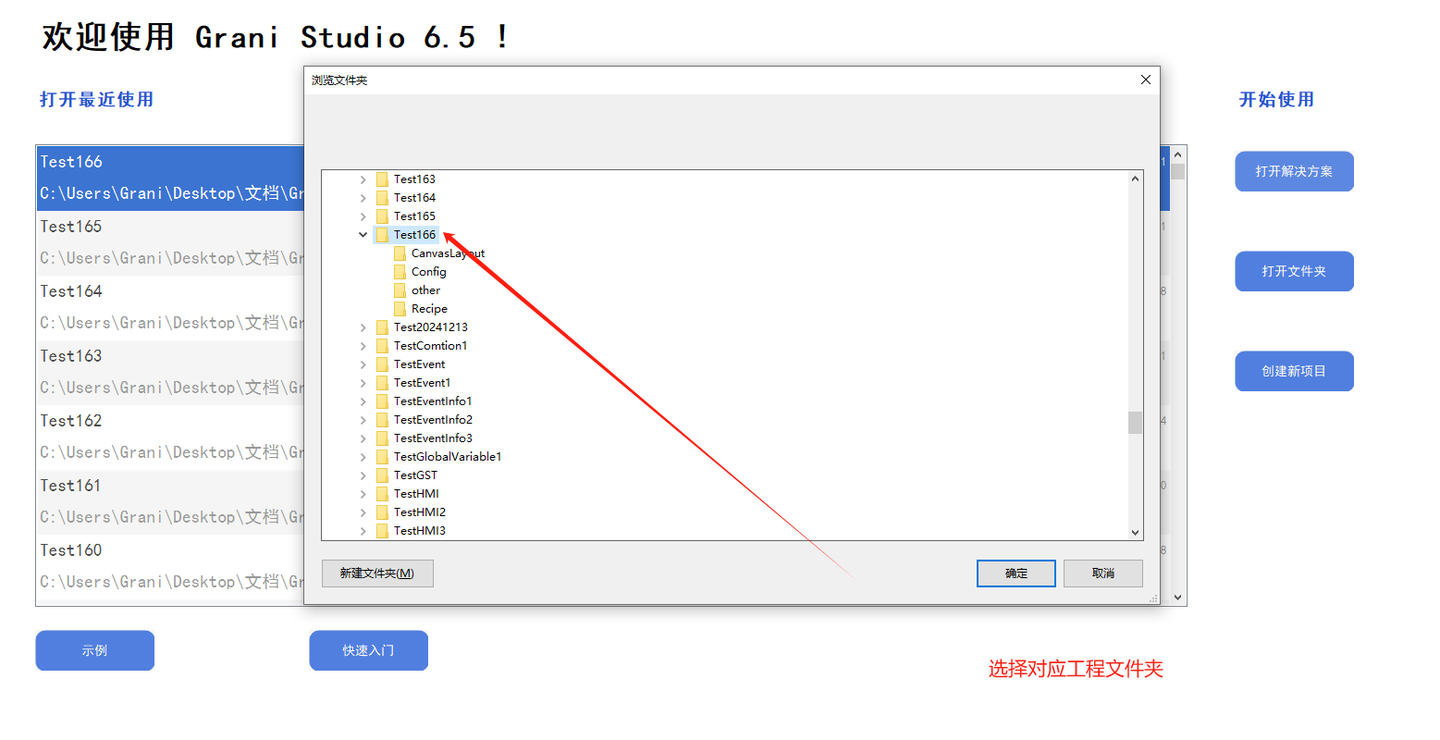
Task: Expand the TestComtion1 folder node
Action: pos(363,346)
